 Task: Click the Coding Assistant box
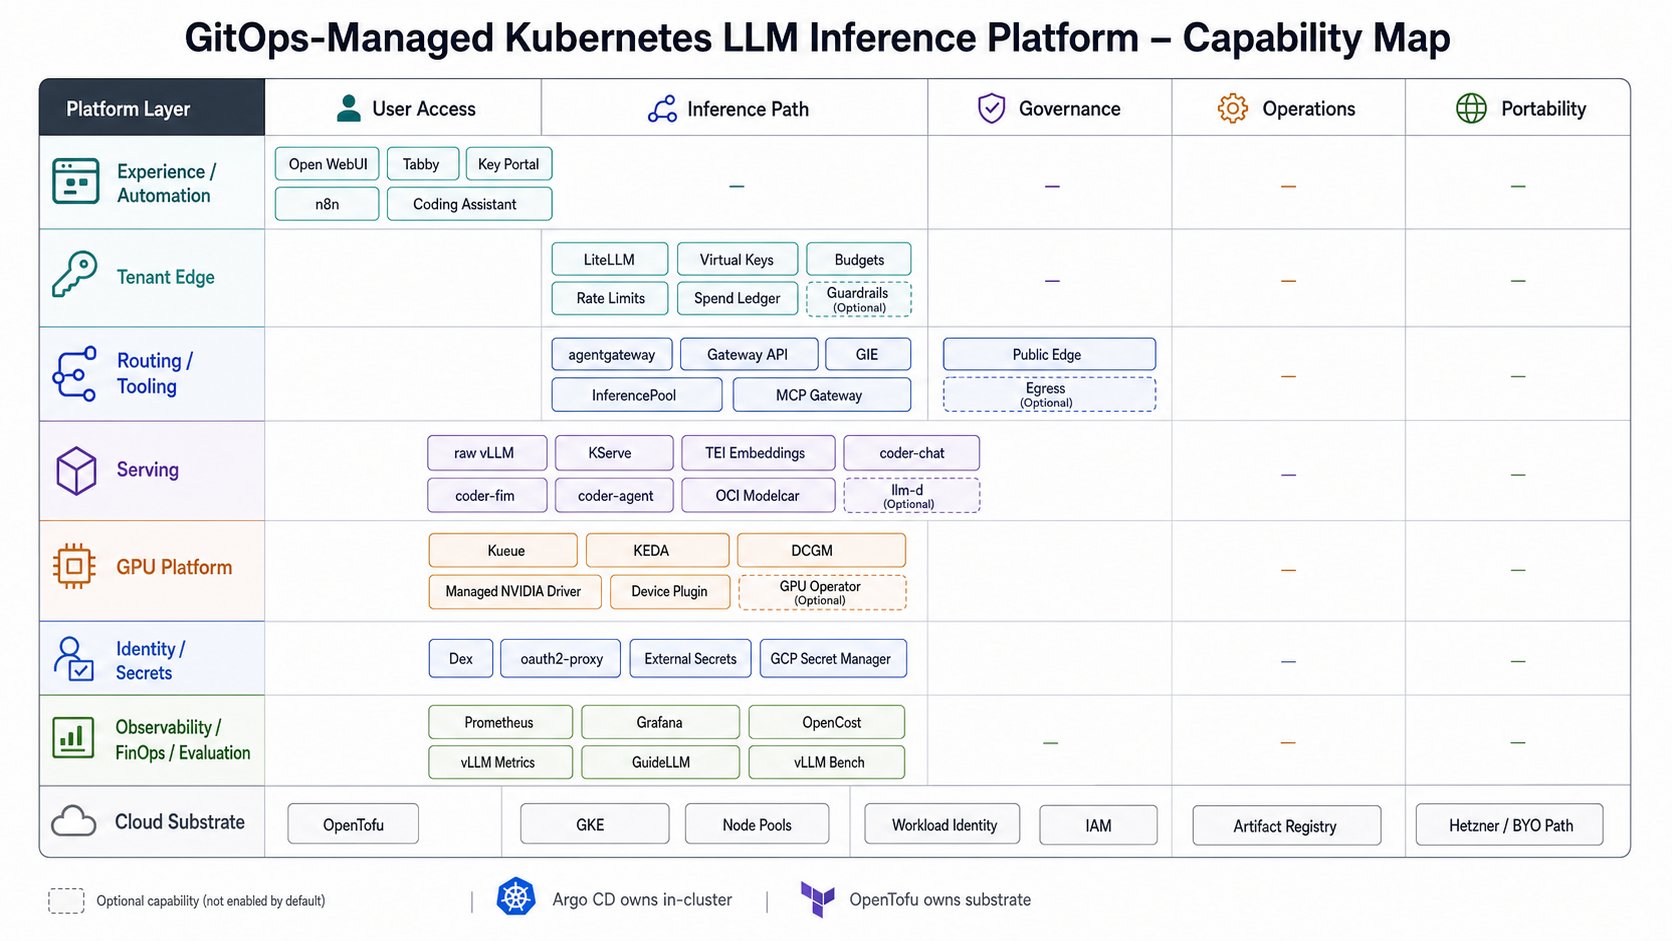(469, 204)
